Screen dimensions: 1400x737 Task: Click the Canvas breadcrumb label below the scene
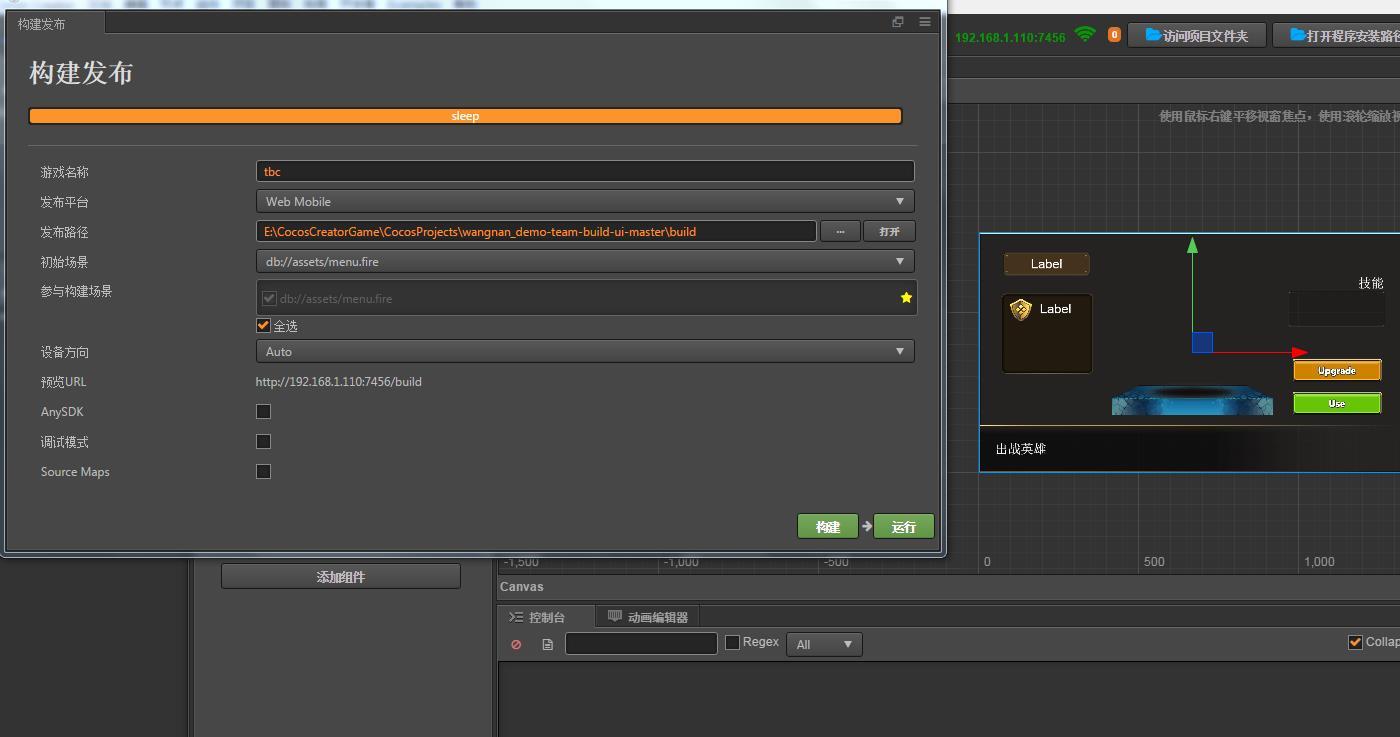[522, 587]
